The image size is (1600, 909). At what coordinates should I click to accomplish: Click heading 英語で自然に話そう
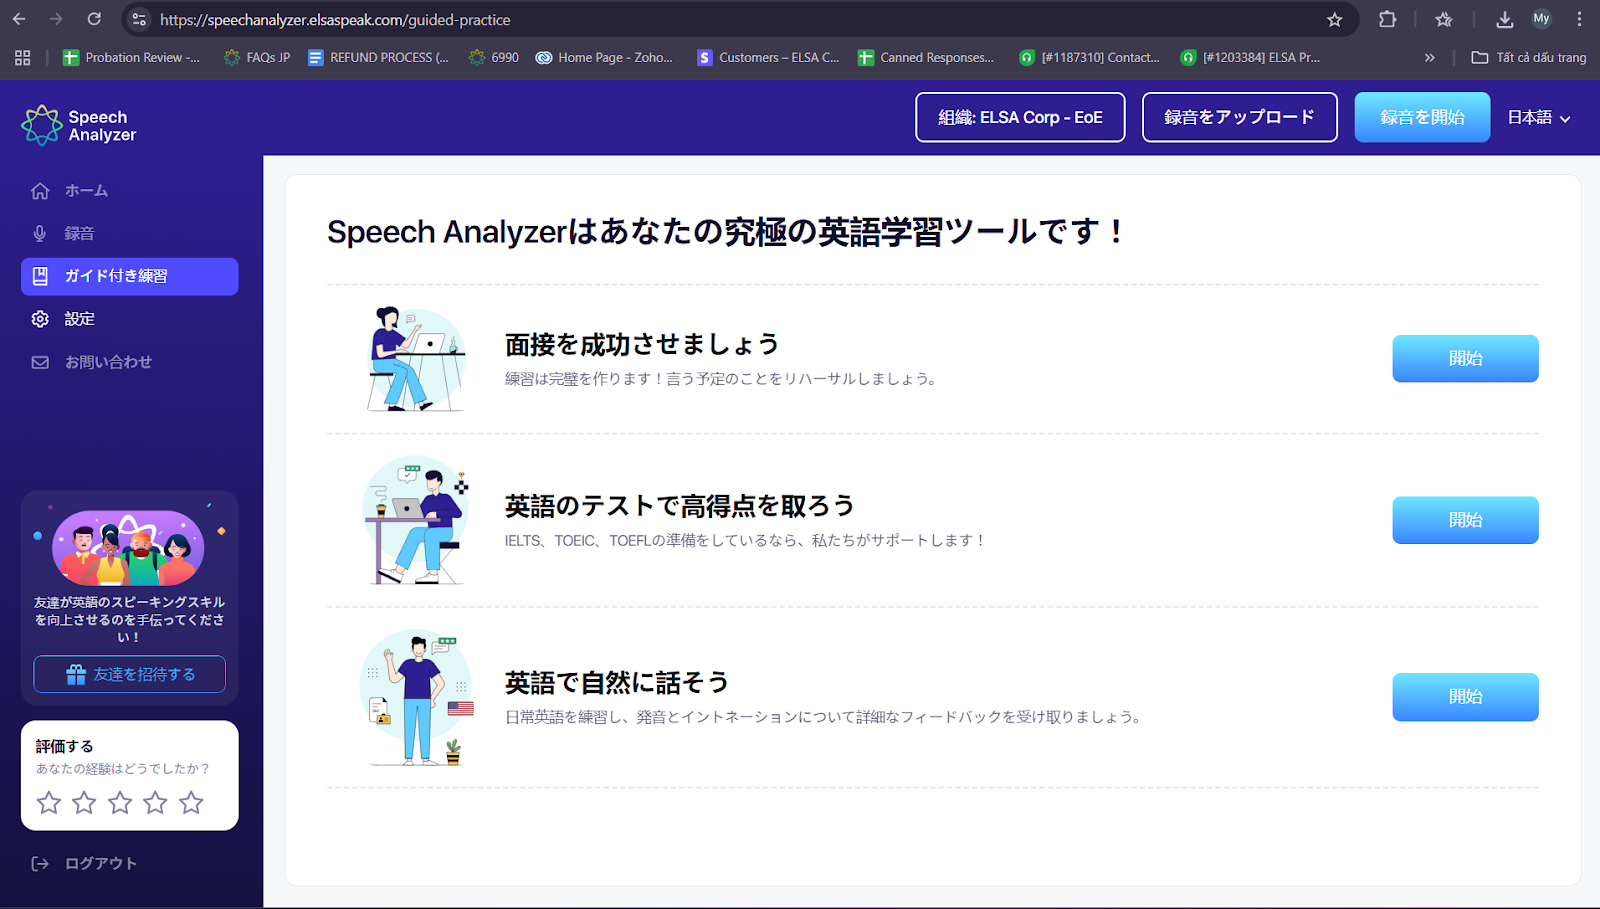coord(617,683)
